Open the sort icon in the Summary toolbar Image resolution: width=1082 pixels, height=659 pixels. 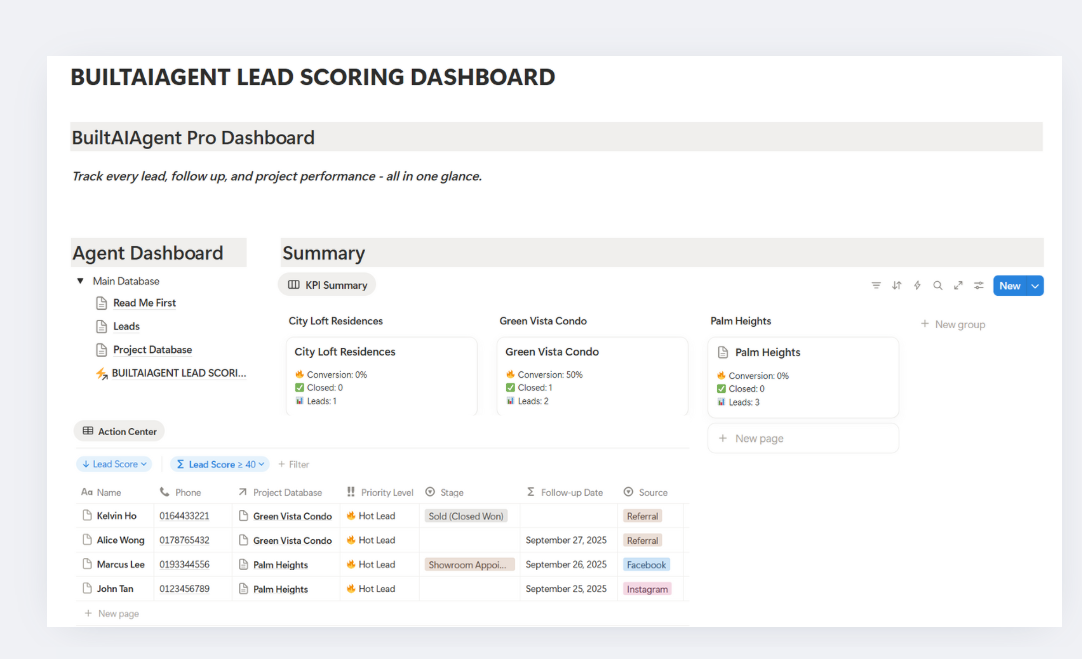point(897,285)
